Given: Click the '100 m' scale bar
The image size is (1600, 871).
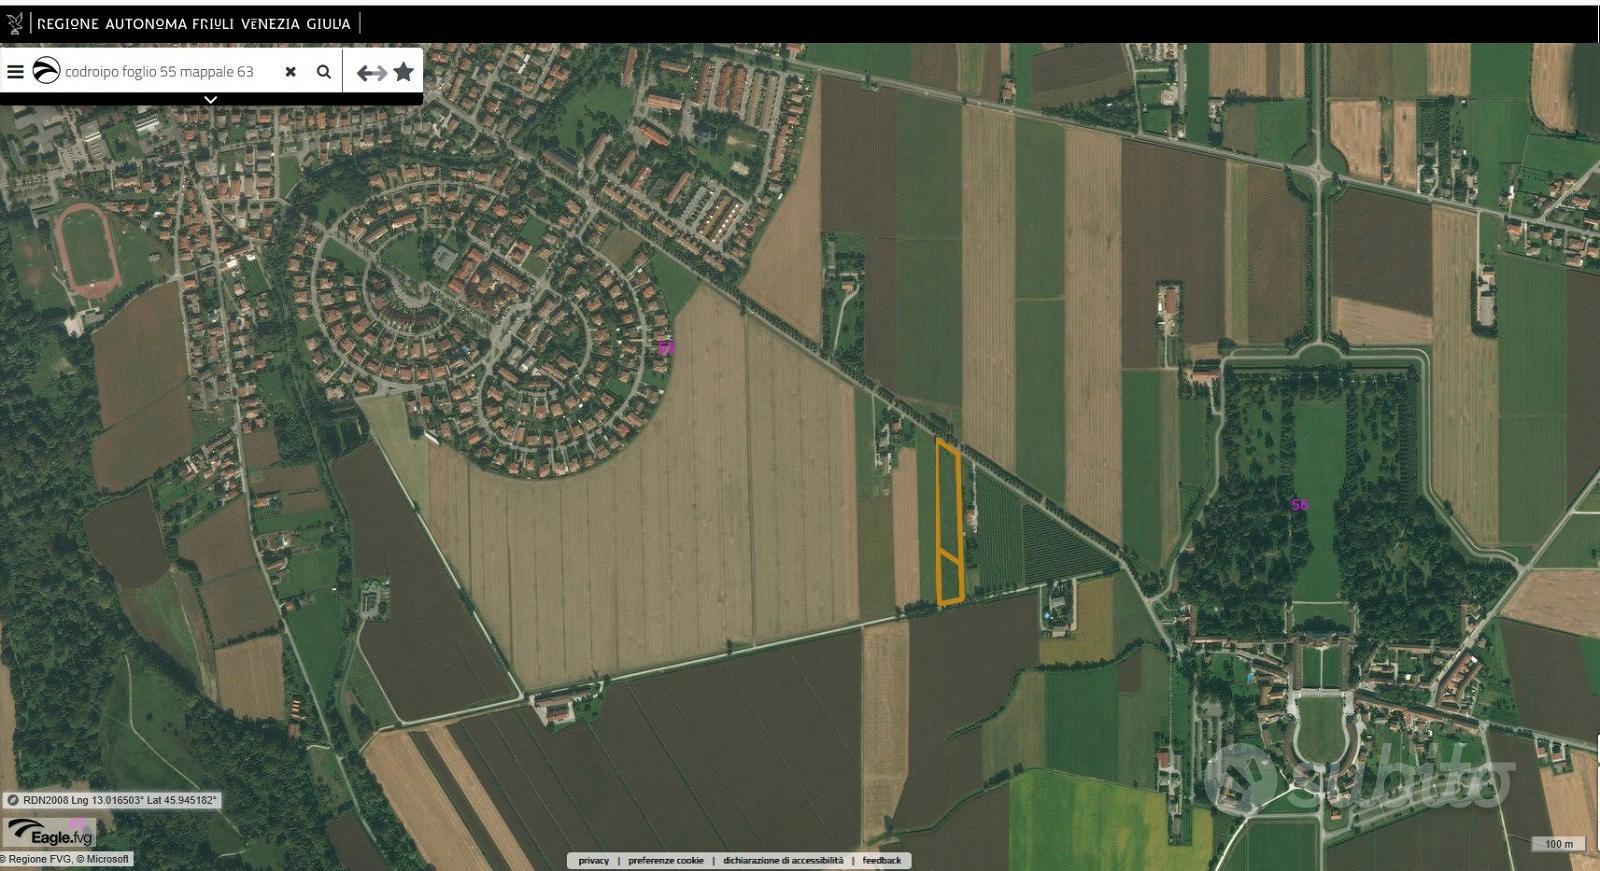Looking at the screenshot, I should pyautogui.click(x=1558, y=844).
